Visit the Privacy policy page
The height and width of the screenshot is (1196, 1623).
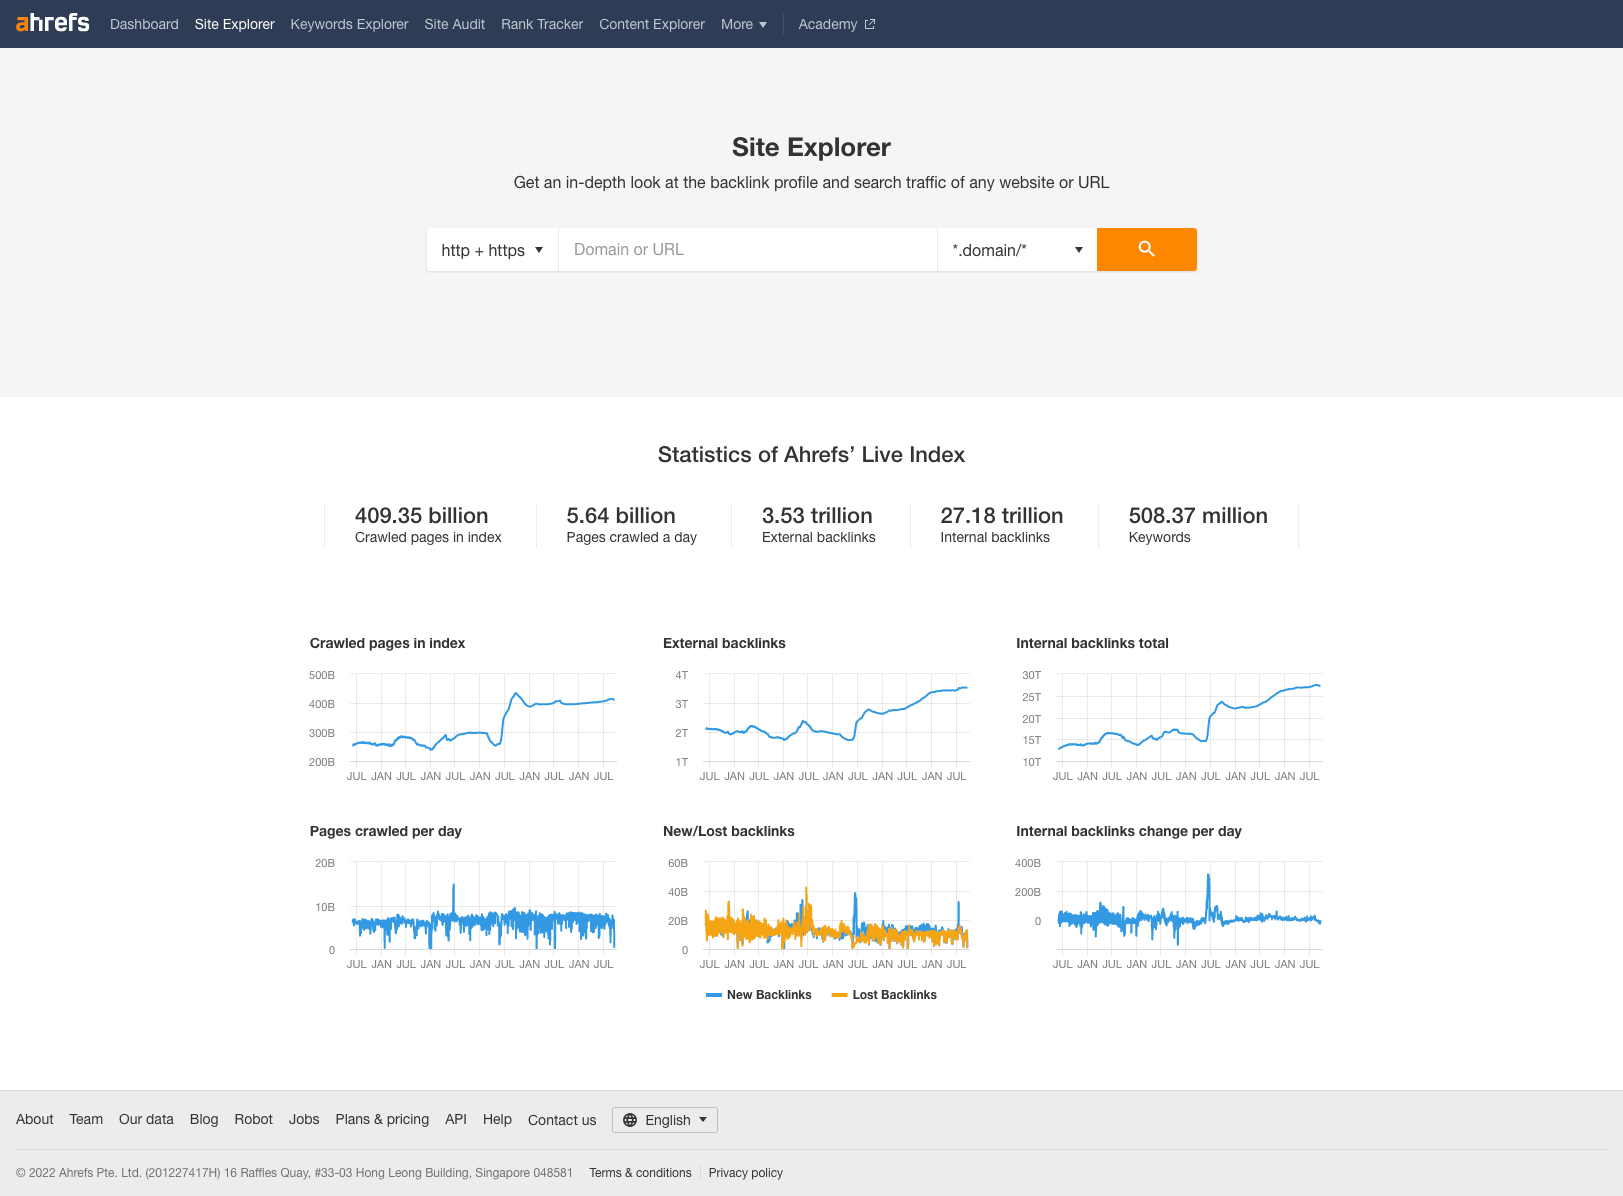(x=745, y=1172)
